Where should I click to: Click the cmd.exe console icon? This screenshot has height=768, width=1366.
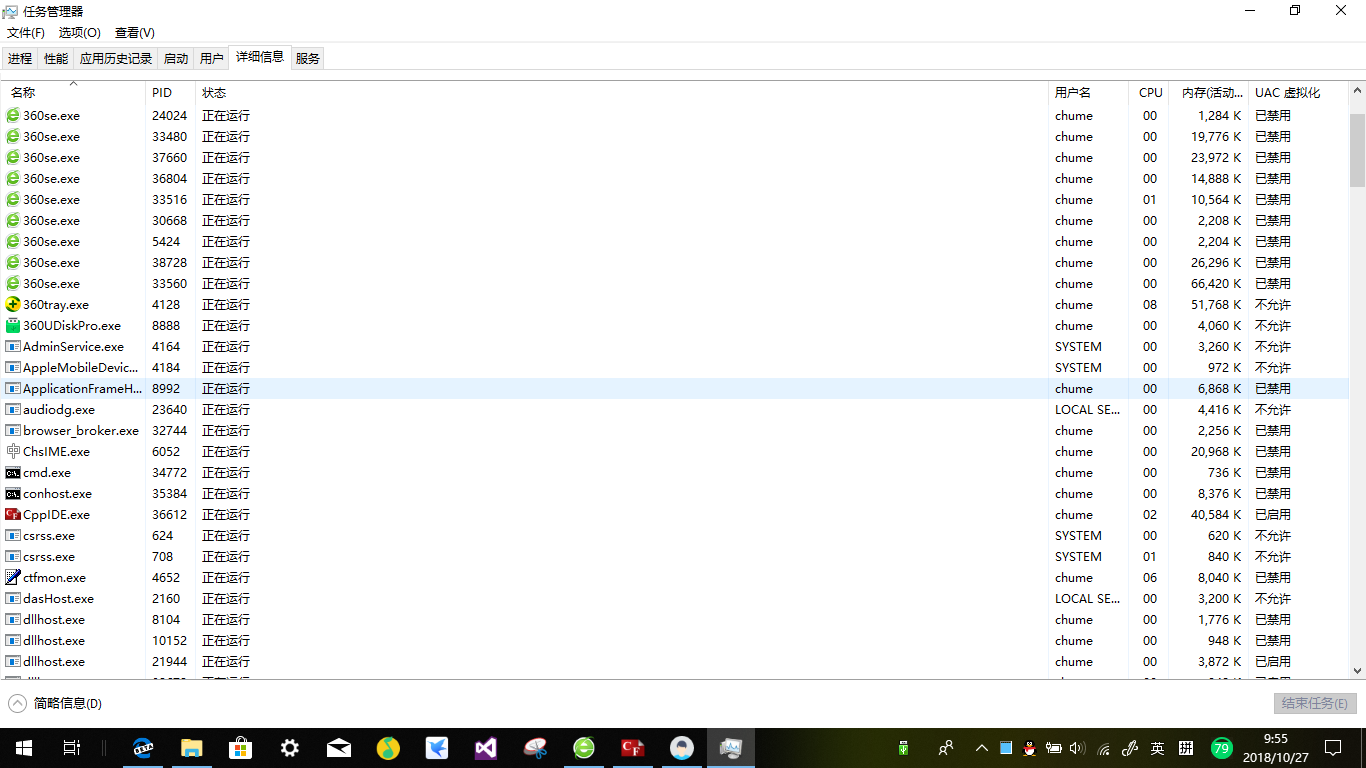13,472
